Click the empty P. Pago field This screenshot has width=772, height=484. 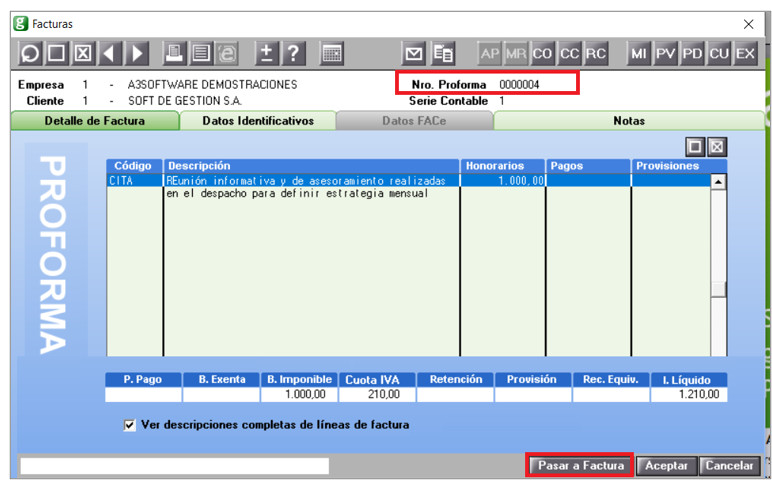click(143, 394)
